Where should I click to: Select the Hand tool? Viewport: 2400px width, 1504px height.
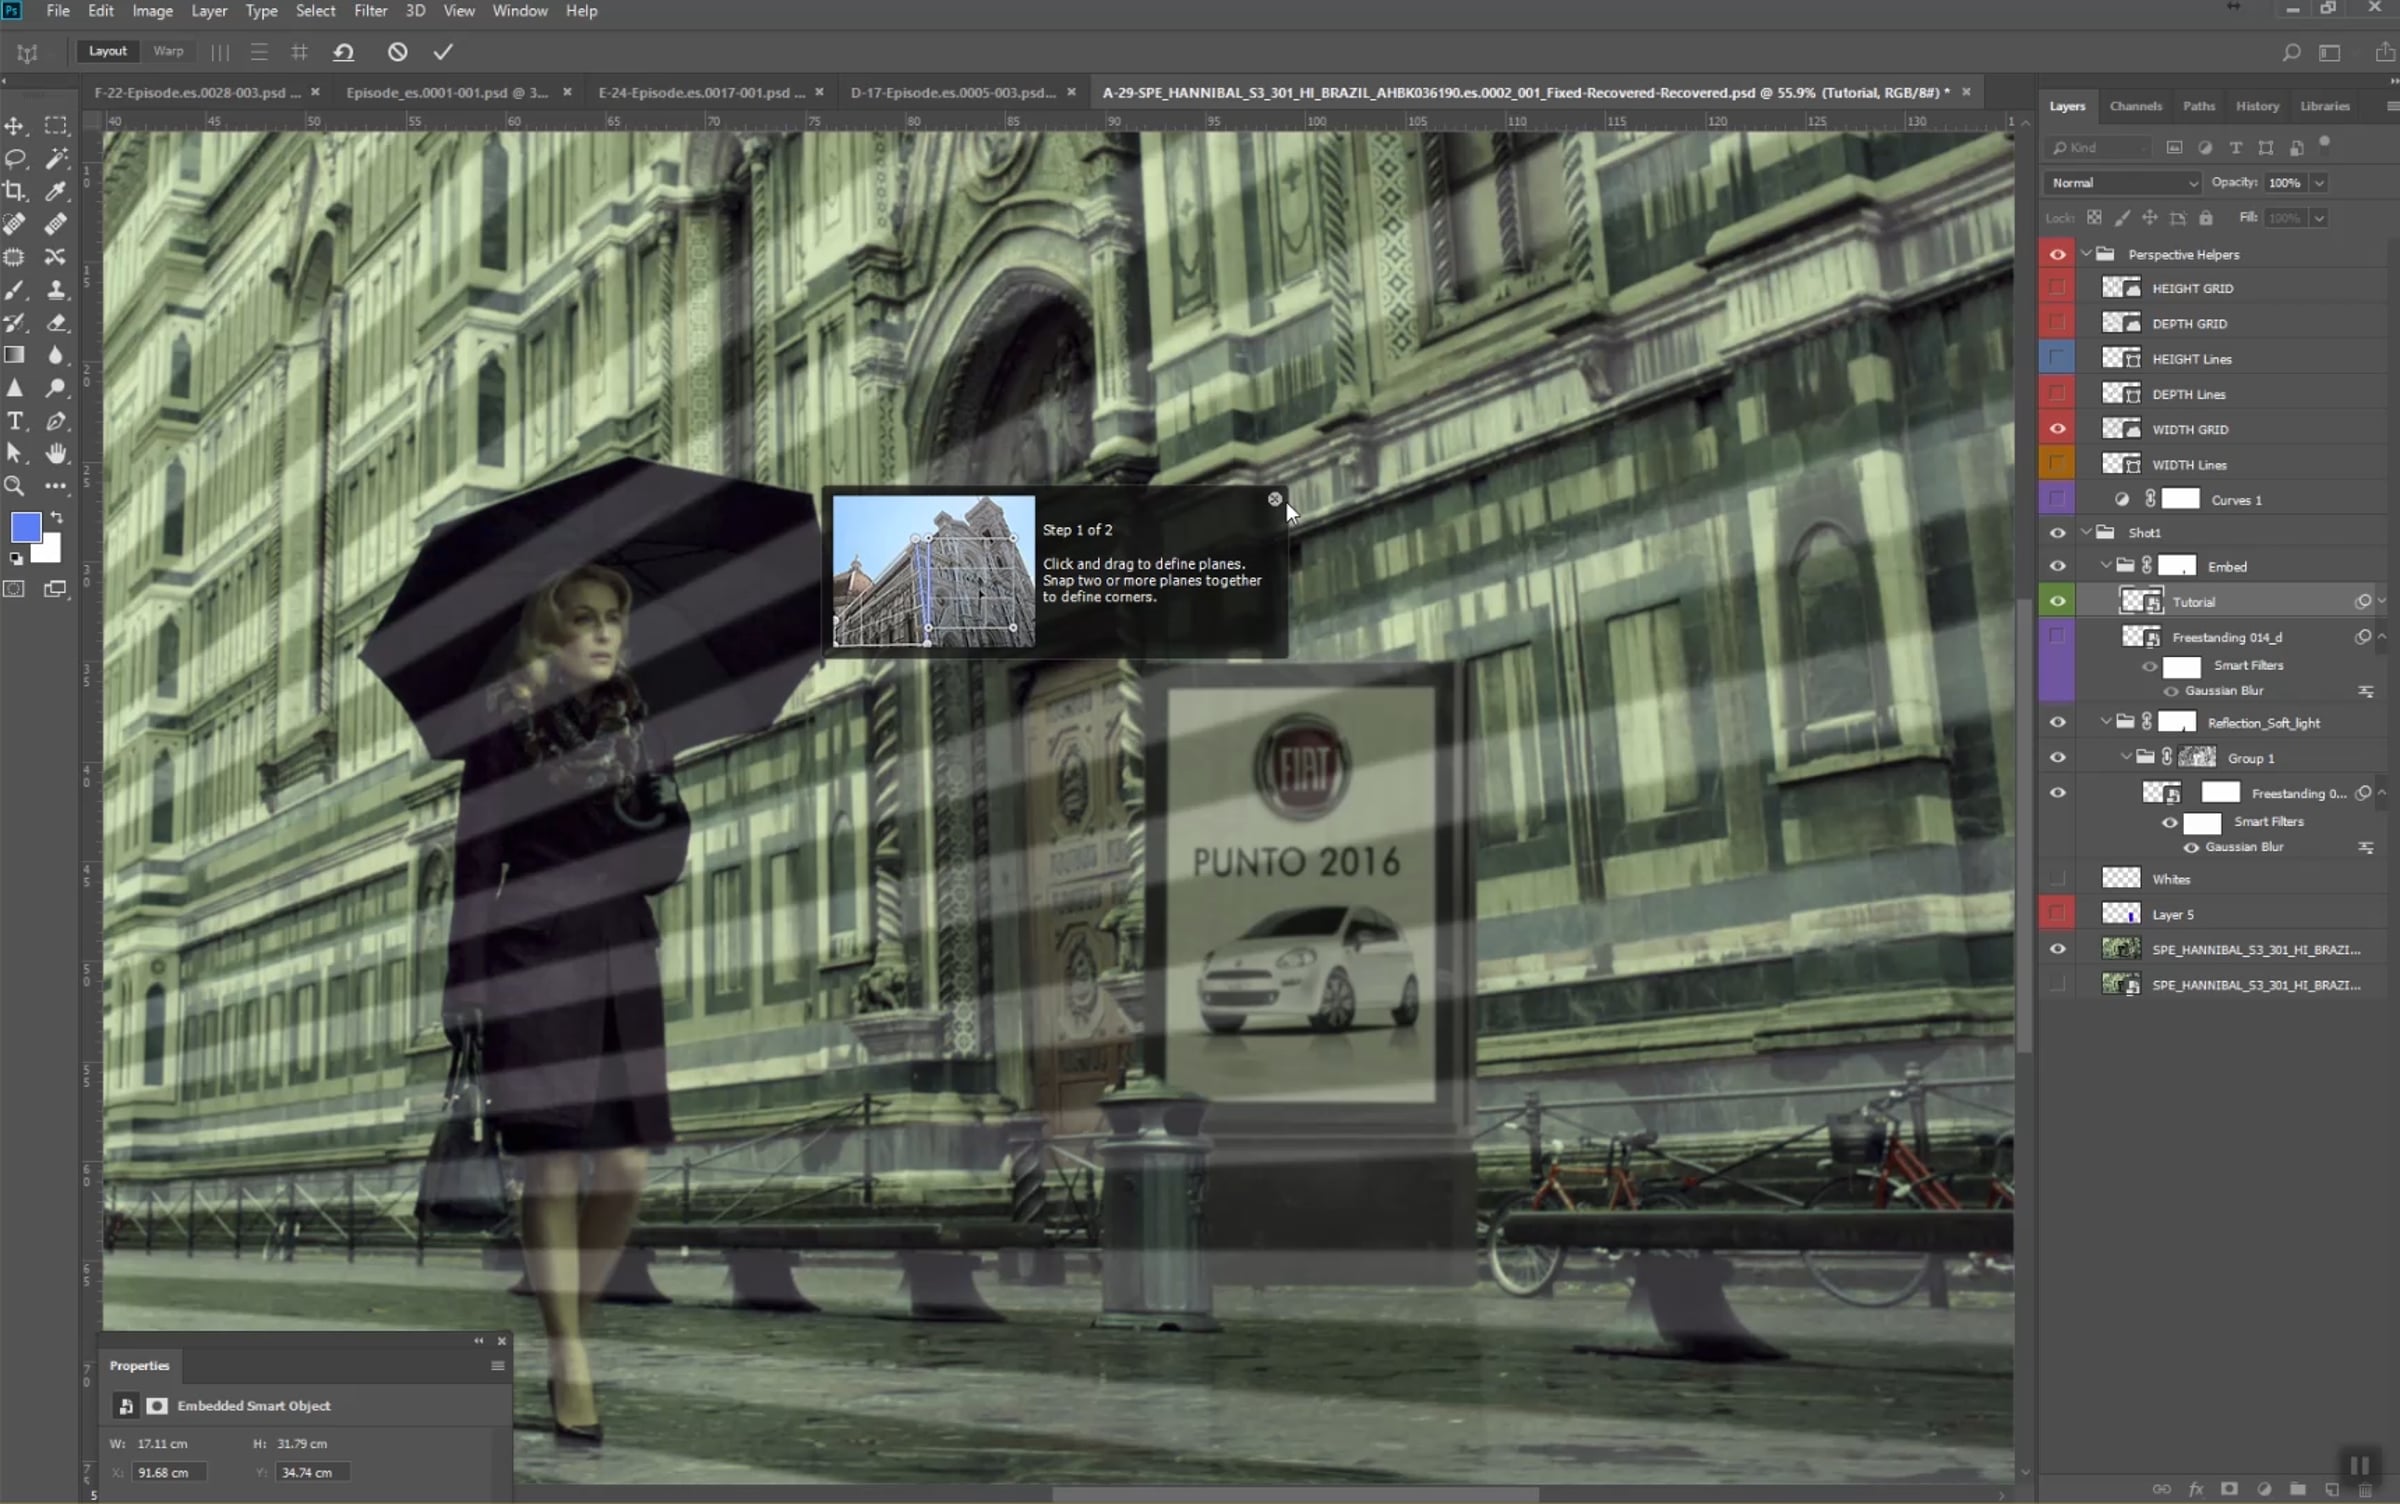pos(56,454)
